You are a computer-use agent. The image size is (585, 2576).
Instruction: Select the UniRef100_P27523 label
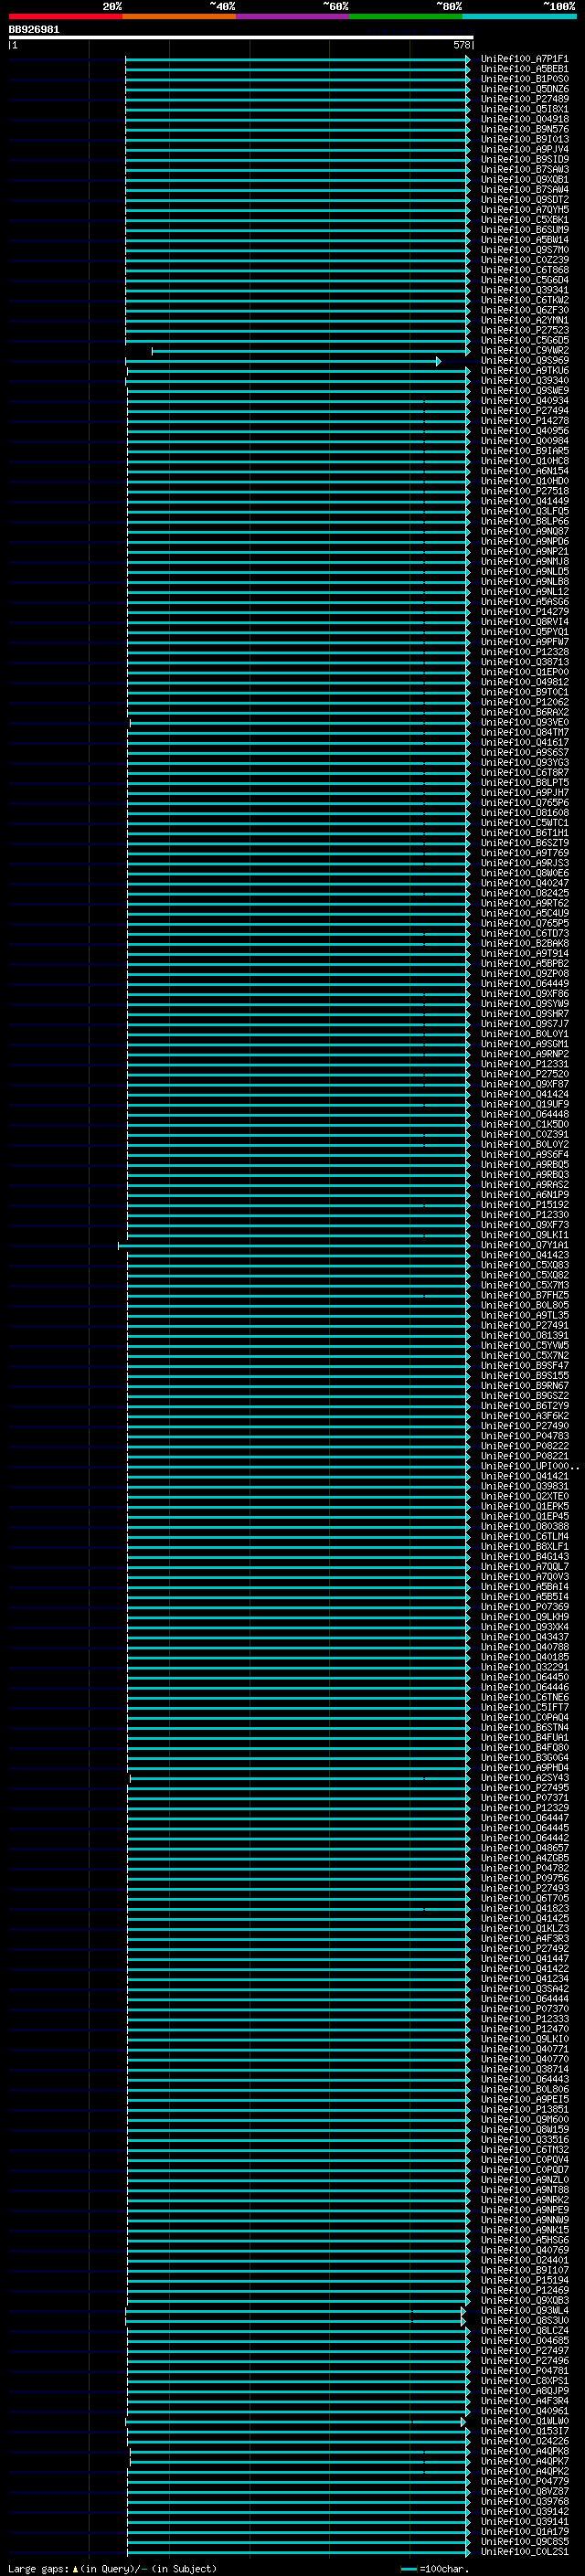[x=524, y=330]
